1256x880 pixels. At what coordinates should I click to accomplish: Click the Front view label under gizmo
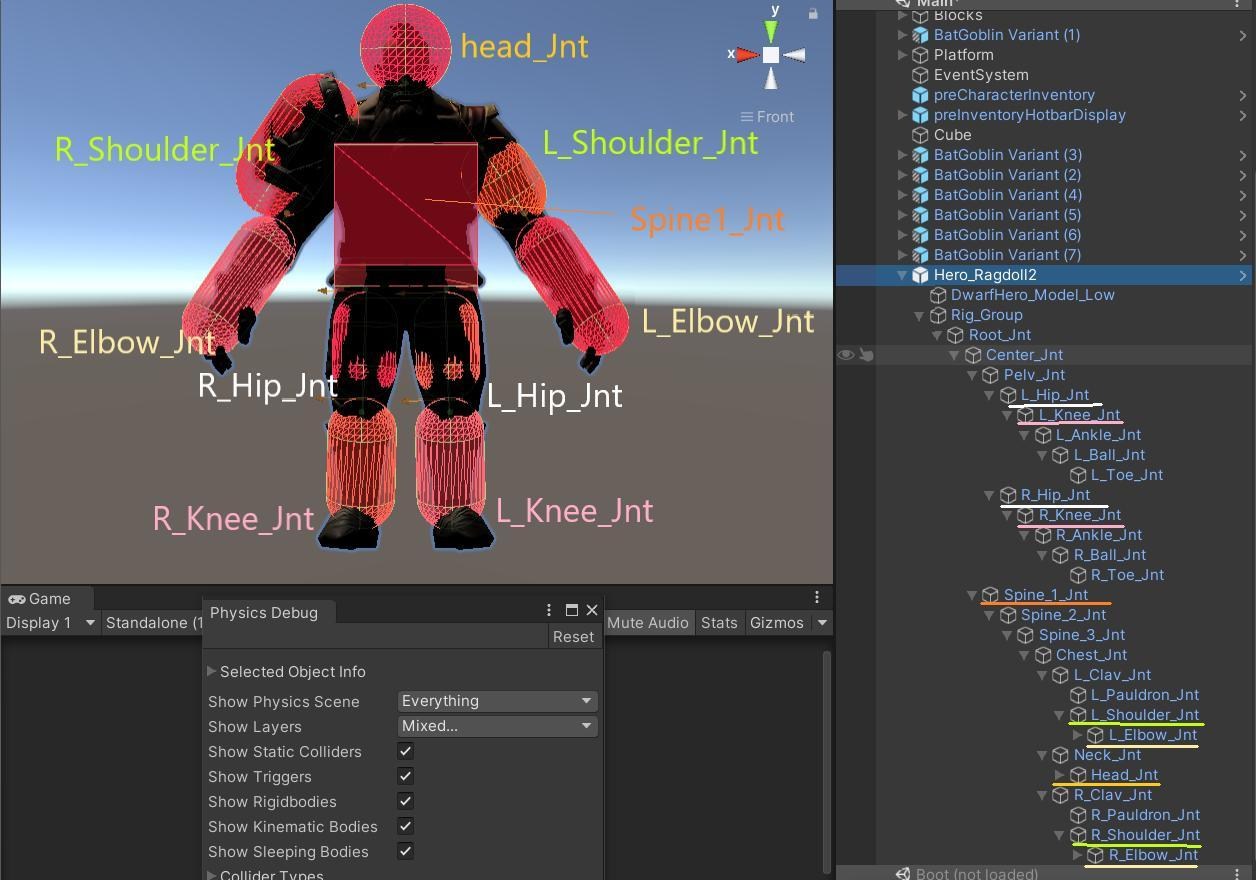click(x=775, y=117)
